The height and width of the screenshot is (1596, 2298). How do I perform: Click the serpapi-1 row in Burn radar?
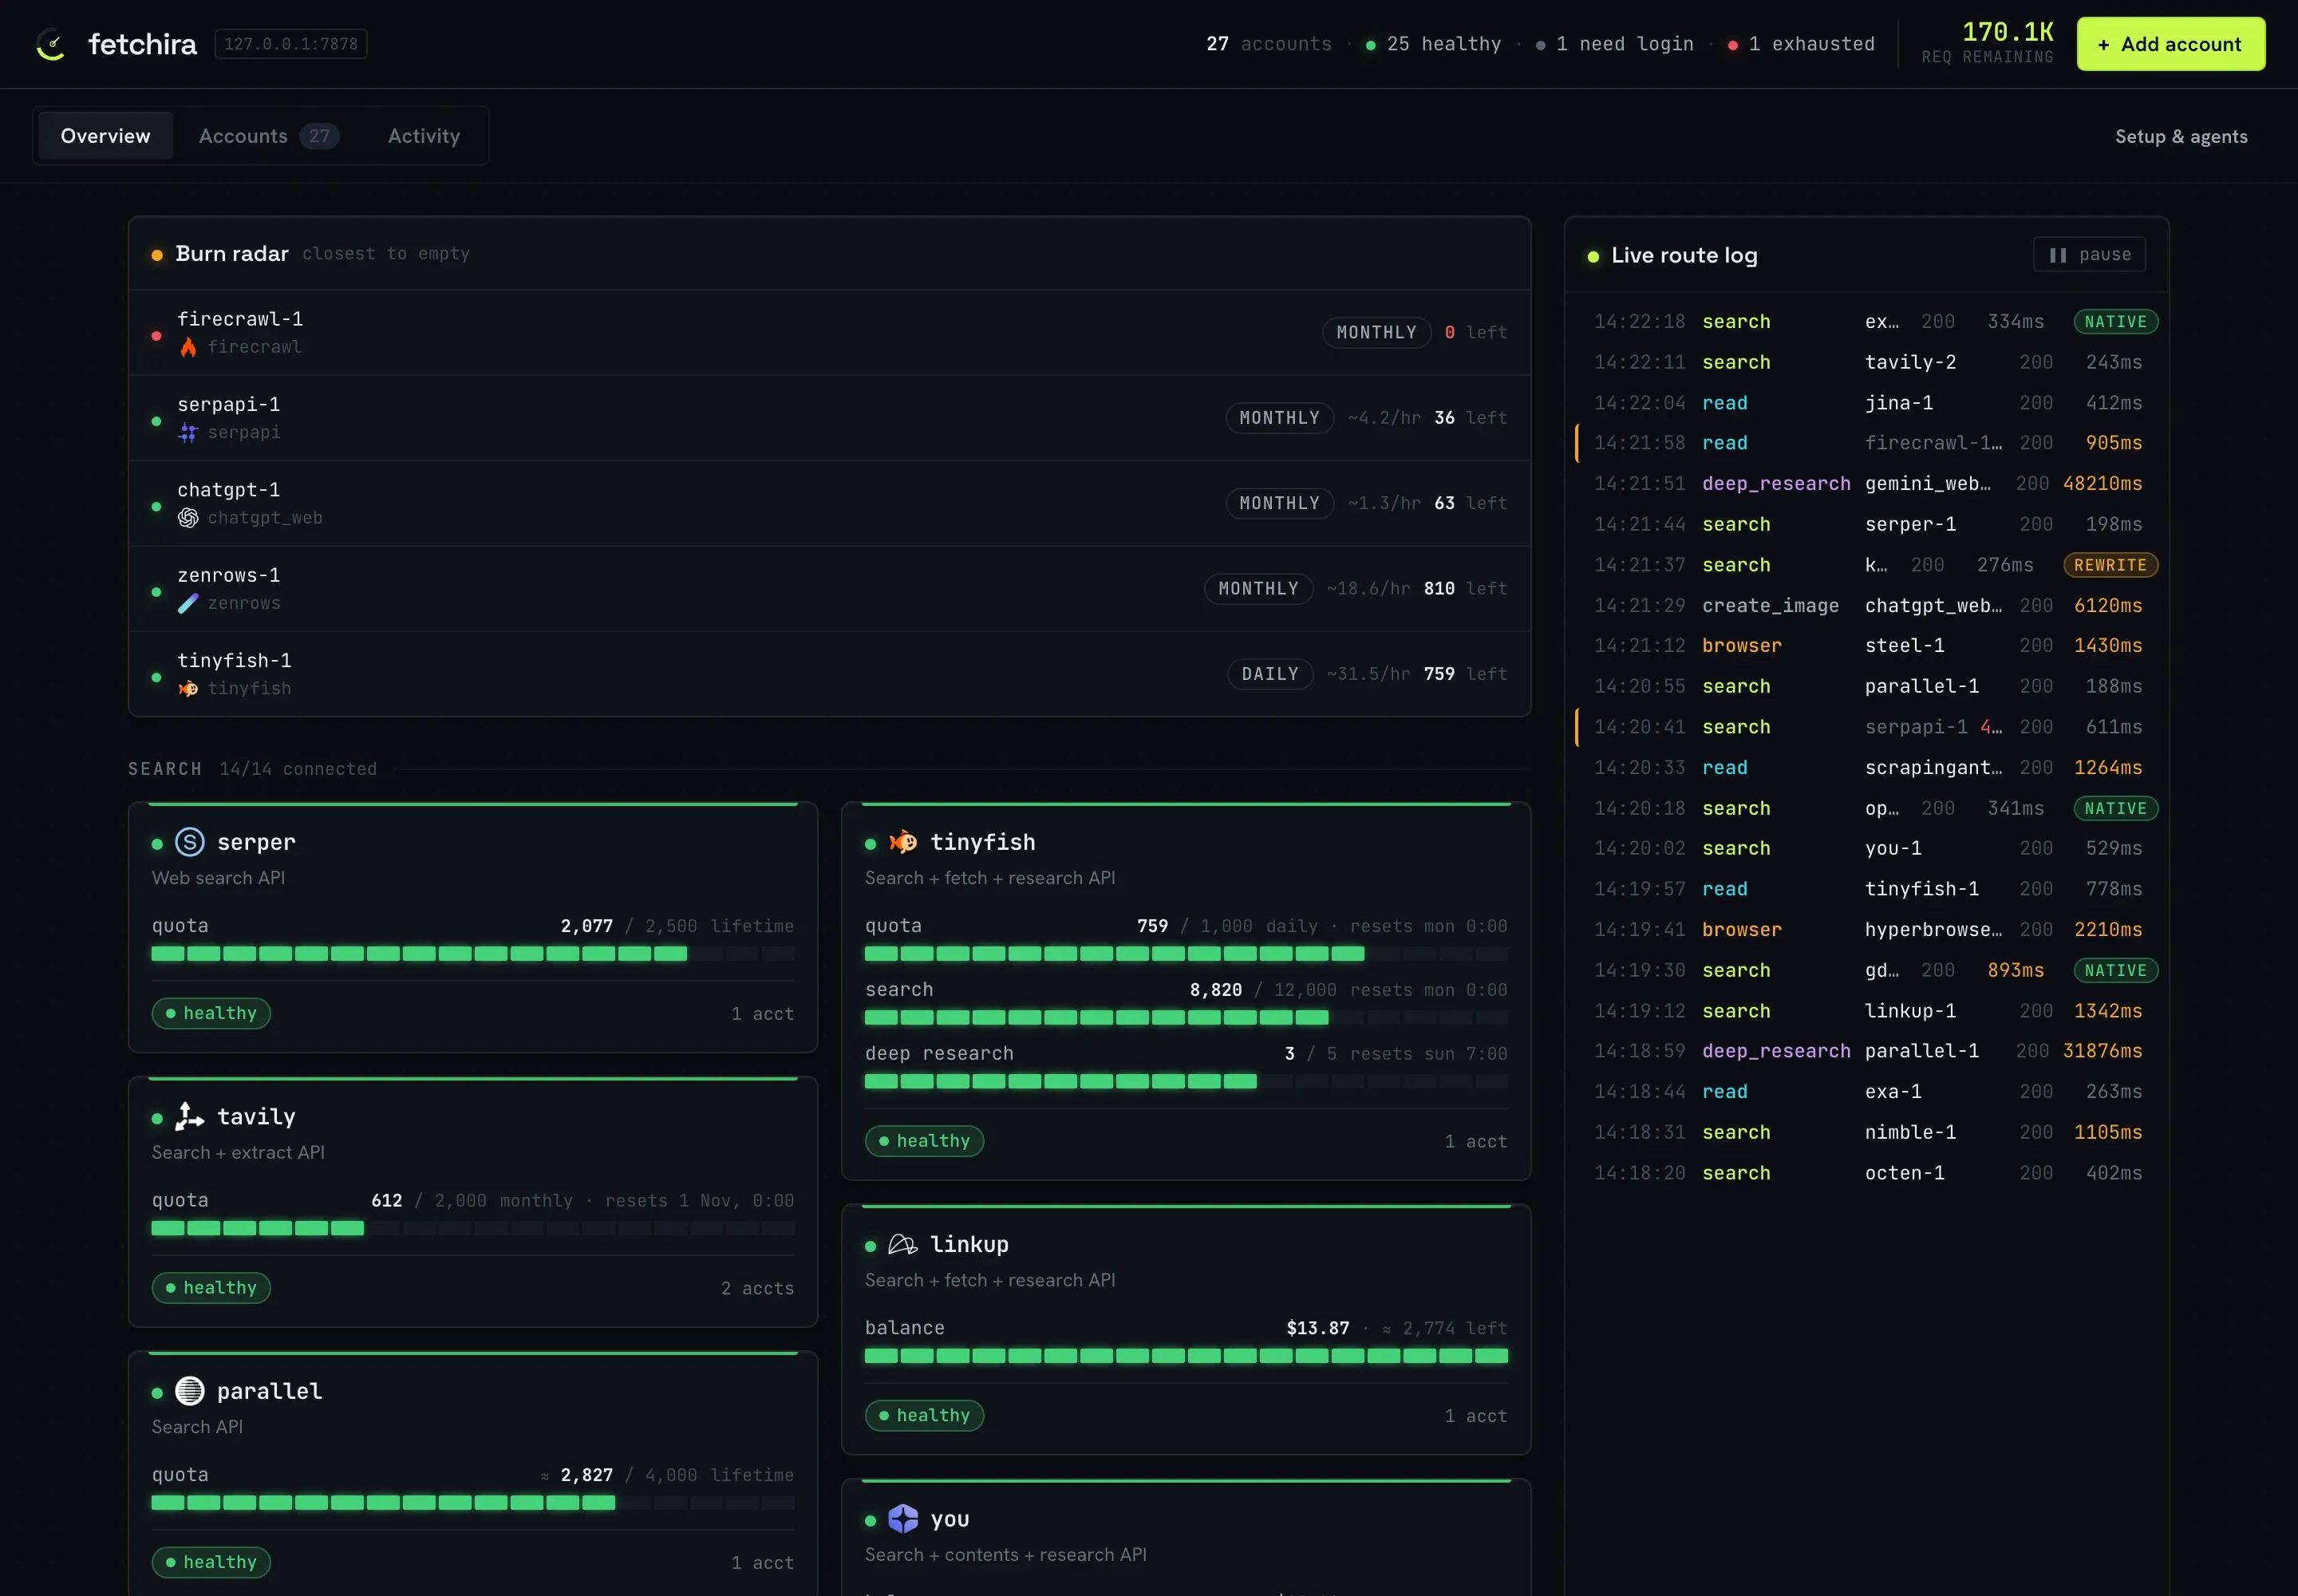click(829, 418)
